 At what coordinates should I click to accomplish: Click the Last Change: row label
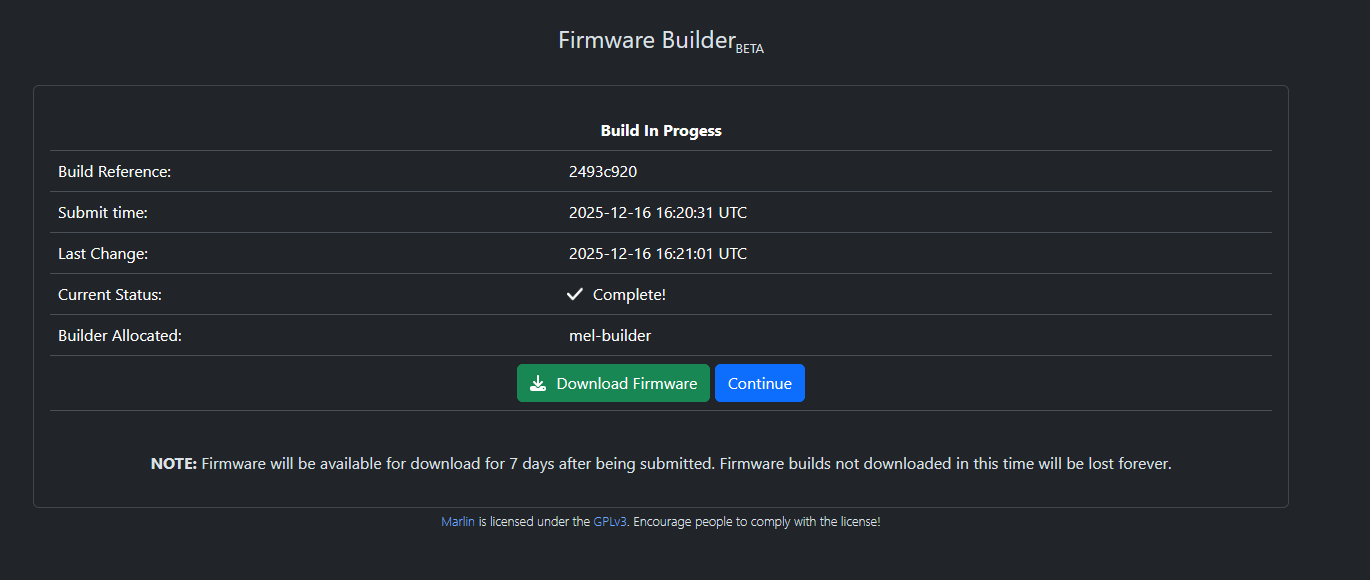point(103,253)
